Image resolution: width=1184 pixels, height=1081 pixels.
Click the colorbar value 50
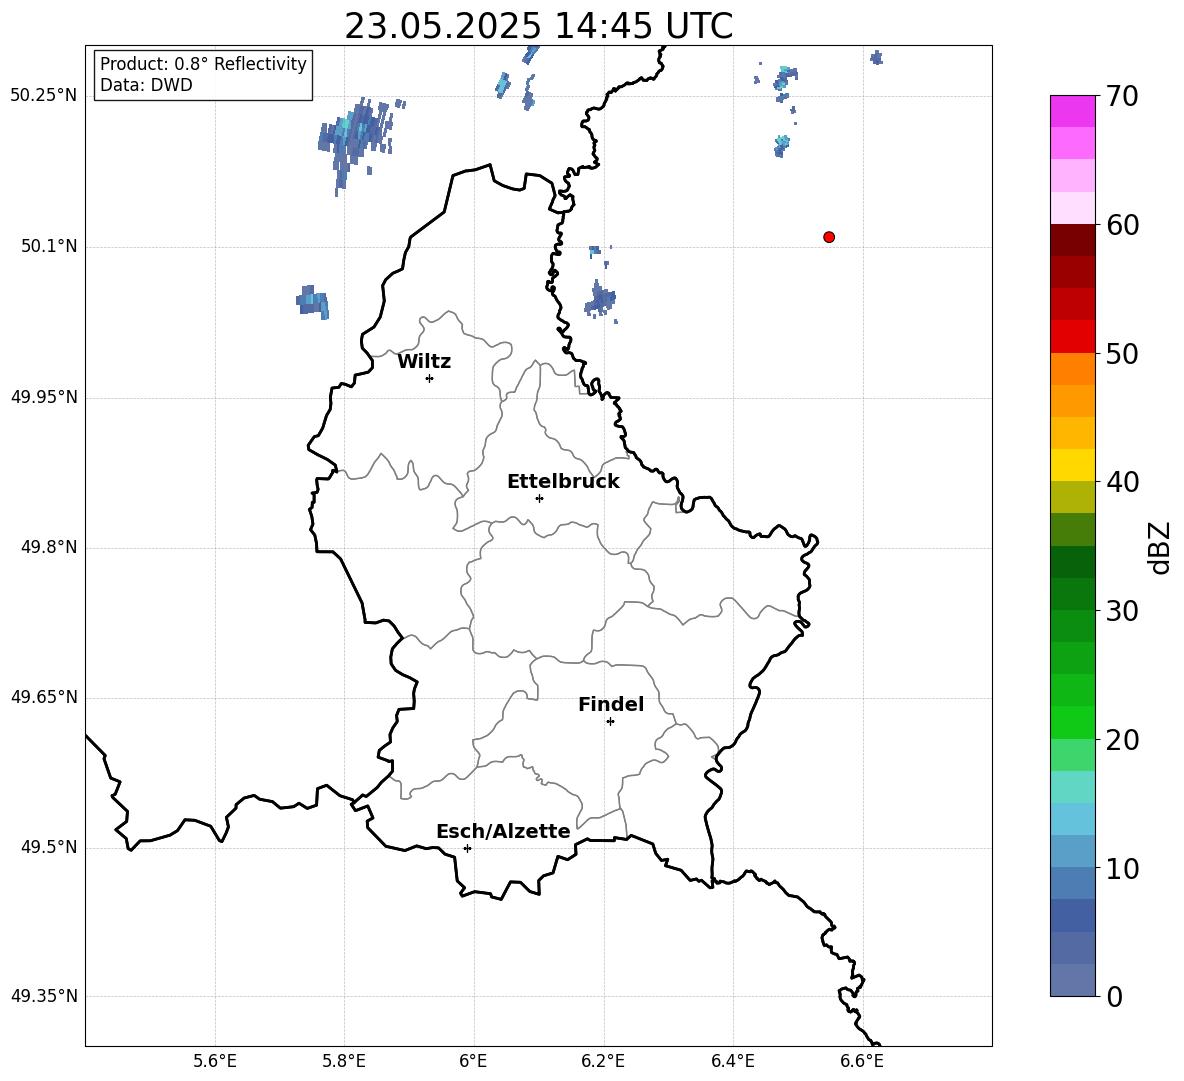[1122, 353]
